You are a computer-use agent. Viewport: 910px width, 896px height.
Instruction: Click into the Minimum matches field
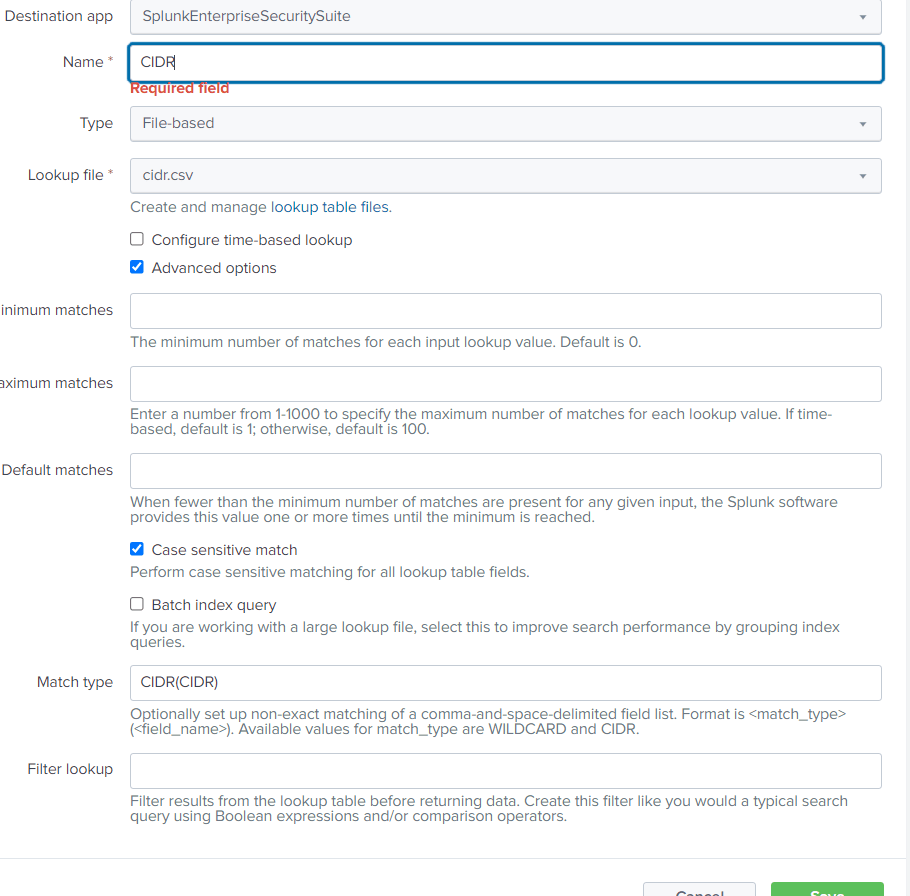505,311
